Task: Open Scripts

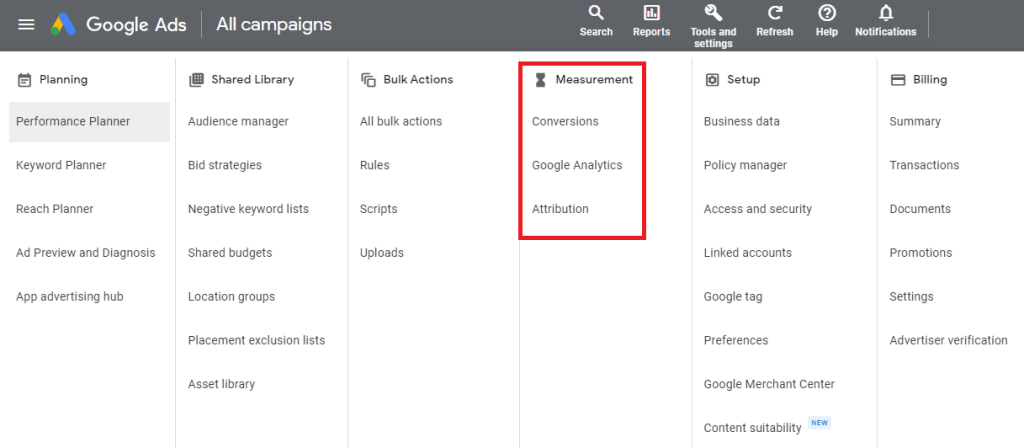Action: pos(379,209)
